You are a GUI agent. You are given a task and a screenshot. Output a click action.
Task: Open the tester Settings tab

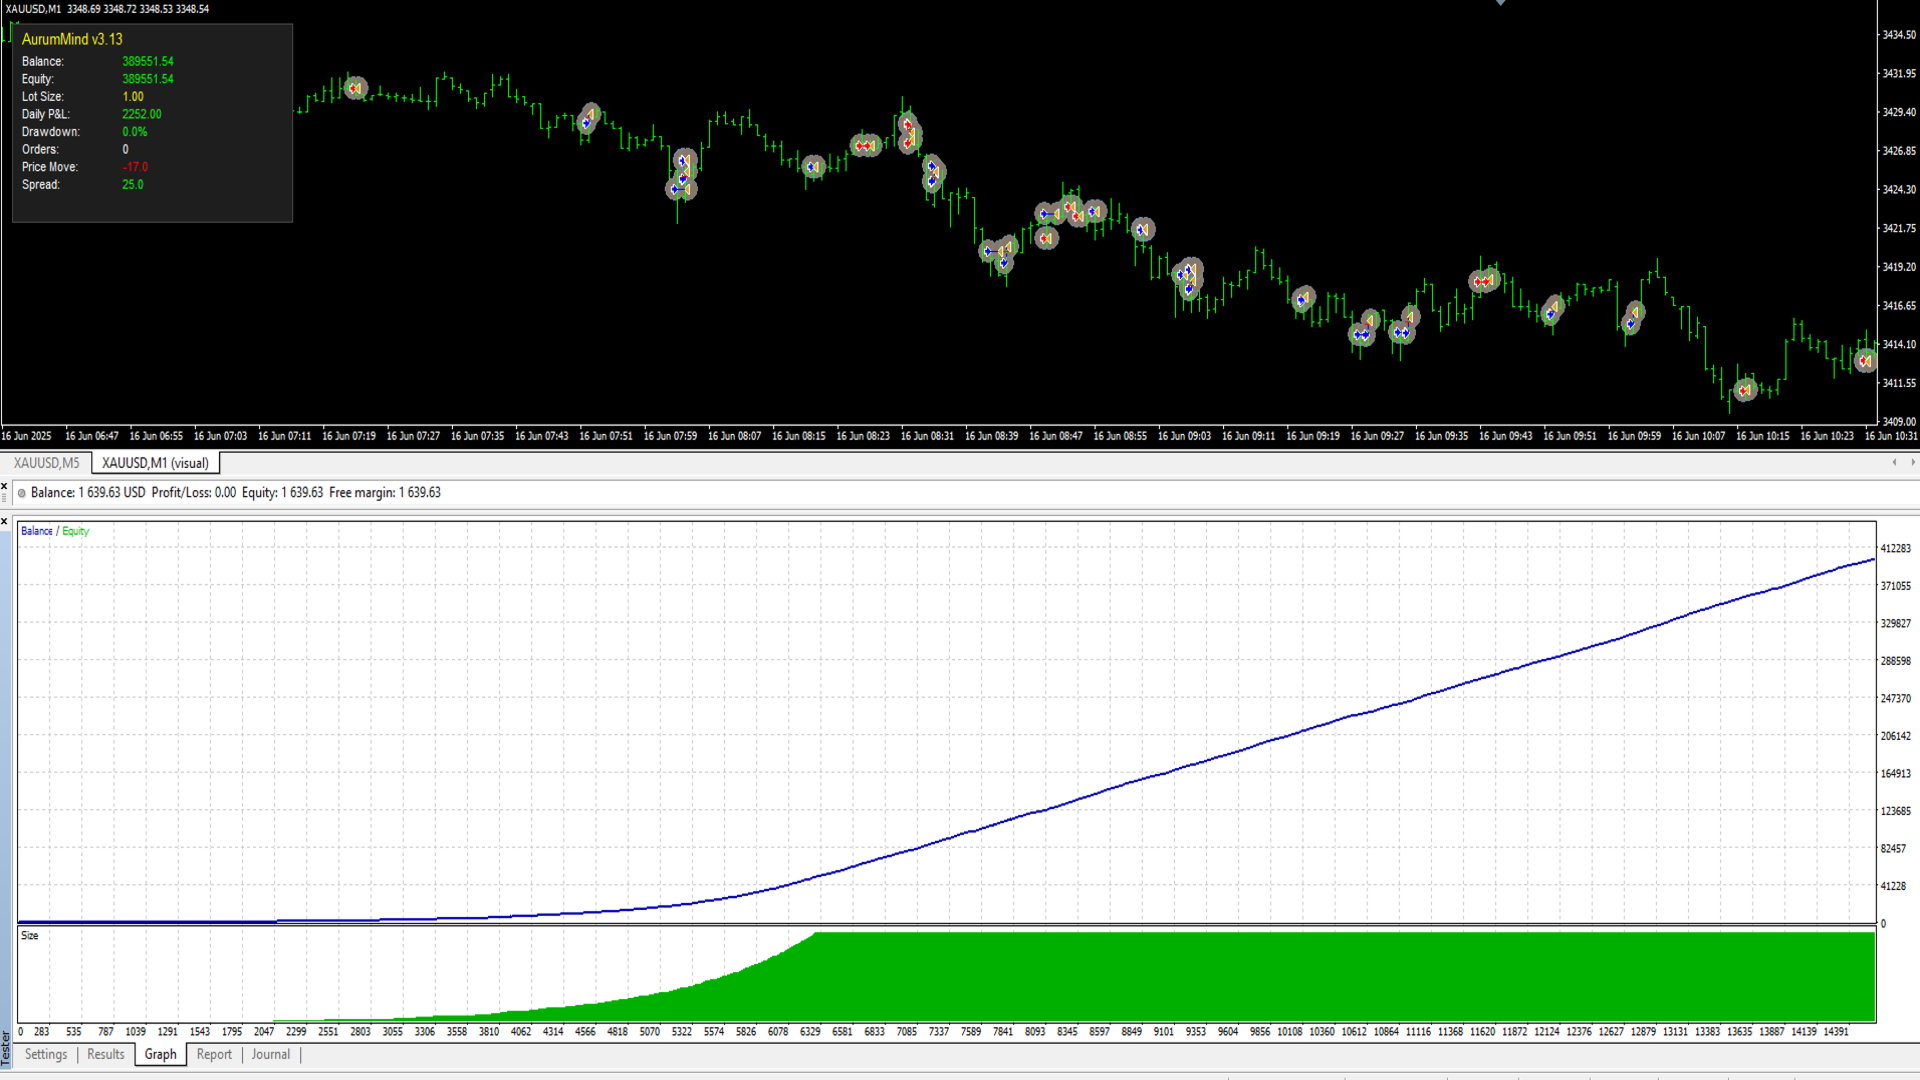[x=46, y=1054]
